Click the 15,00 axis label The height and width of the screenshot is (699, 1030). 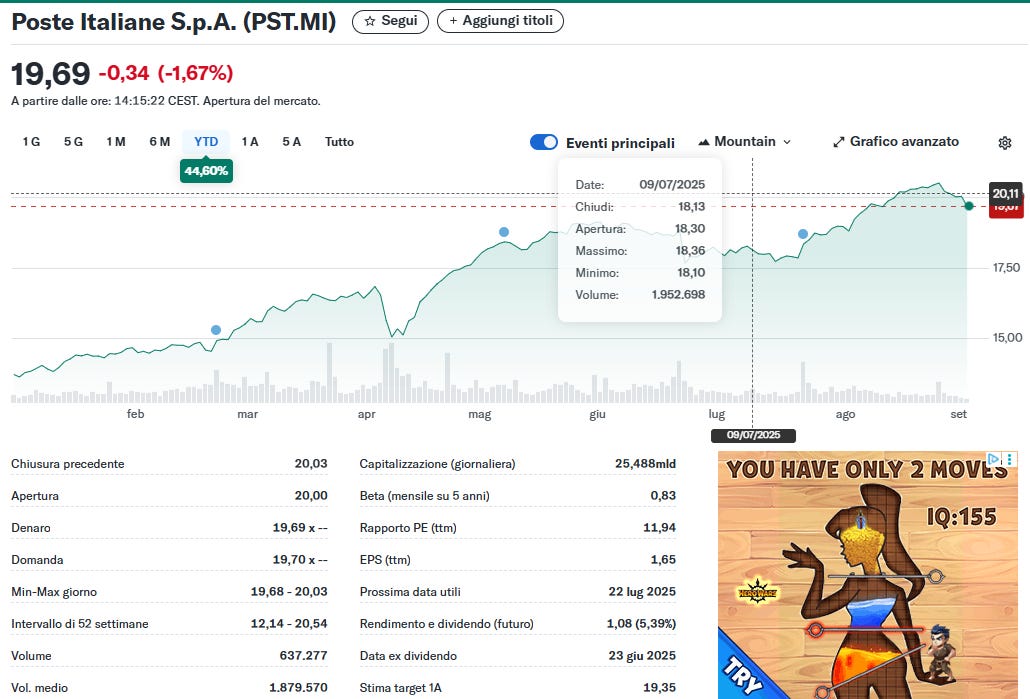[x=1007, y=338]
